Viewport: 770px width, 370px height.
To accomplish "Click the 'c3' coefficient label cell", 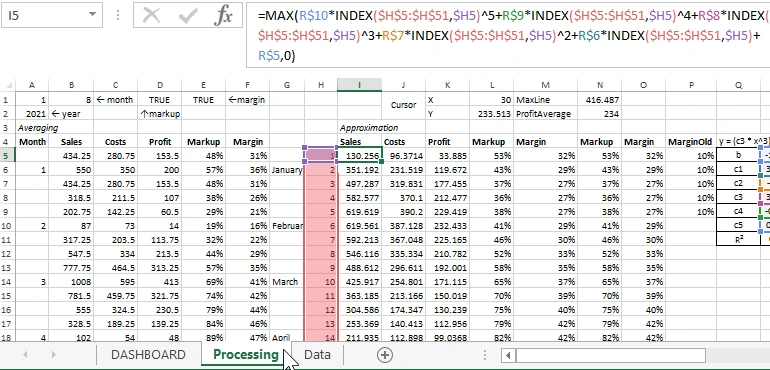I will pyautogui.click(x=738, y=198).
